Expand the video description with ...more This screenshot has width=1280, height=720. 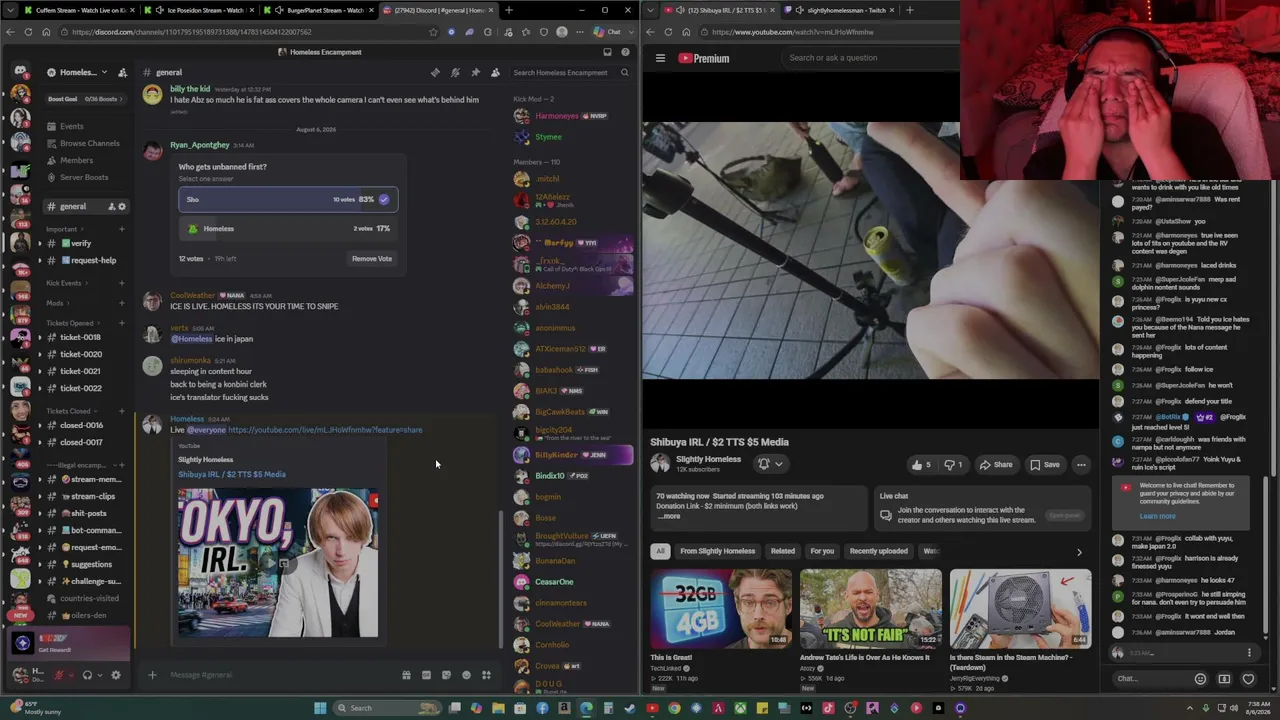(670, 516)
